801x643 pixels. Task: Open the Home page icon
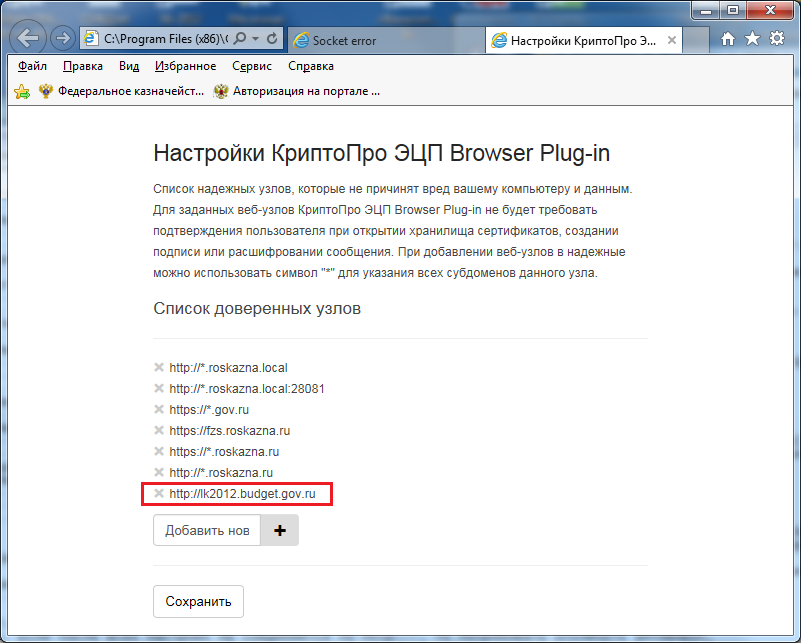(x=727, y=39)
